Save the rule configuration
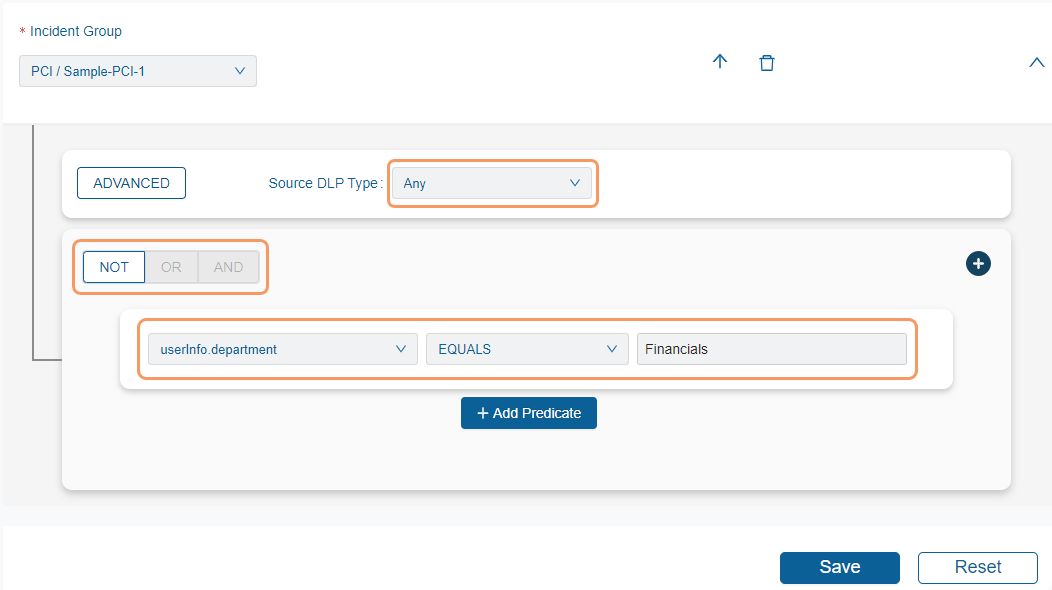Viewport: 1052px width, 590px height. coord(839,567)
